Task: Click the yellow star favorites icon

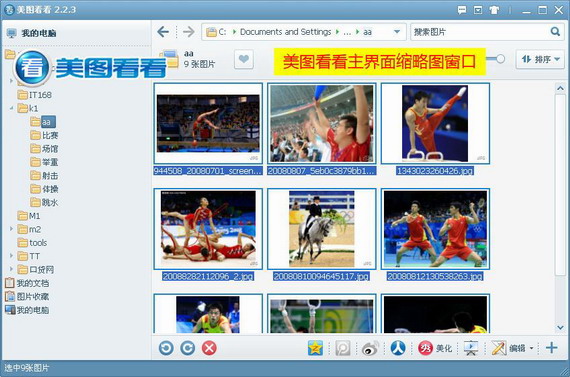Action: tap(315, 348)
